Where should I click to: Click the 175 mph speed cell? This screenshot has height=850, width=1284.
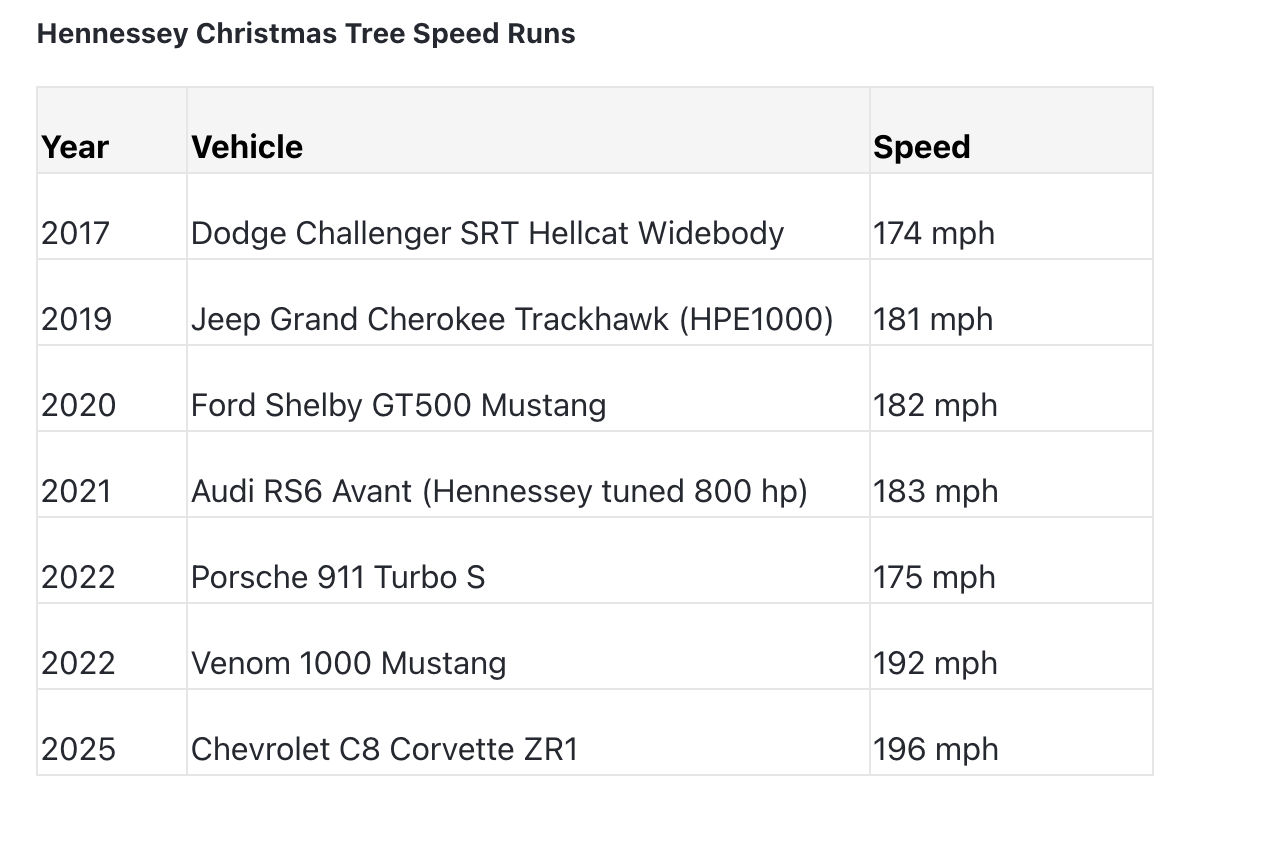click(1011, 561)
